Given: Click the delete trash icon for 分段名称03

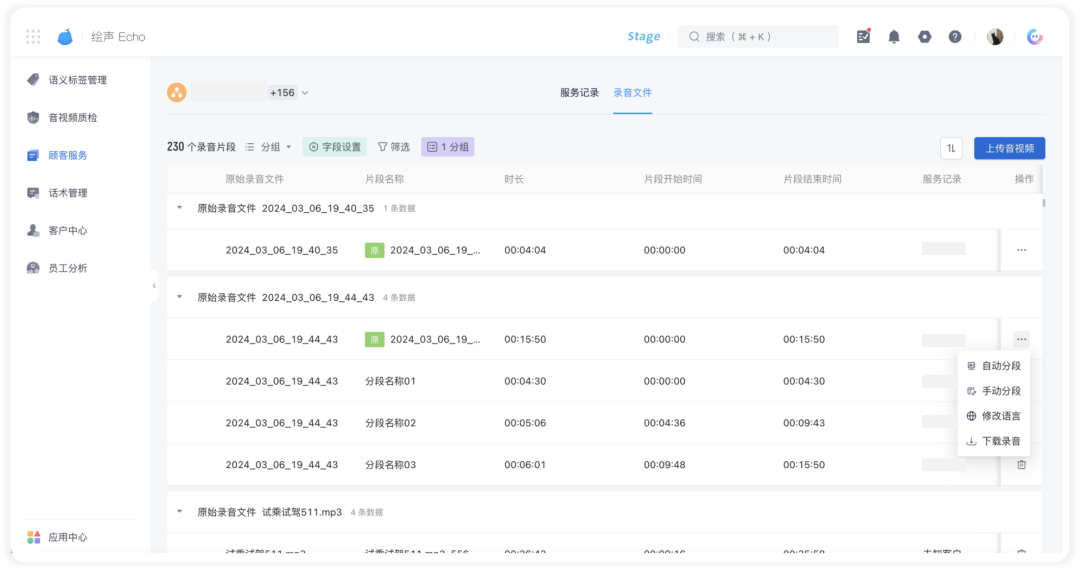Looking at the screenshot, I should click(1021, 465).
